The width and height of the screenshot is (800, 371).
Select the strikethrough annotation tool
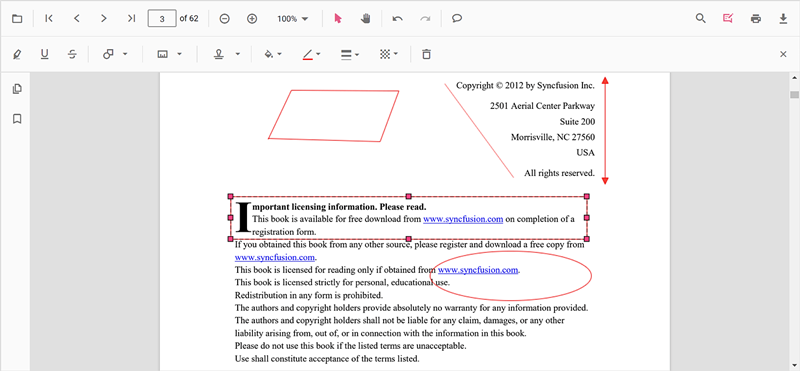72,55
